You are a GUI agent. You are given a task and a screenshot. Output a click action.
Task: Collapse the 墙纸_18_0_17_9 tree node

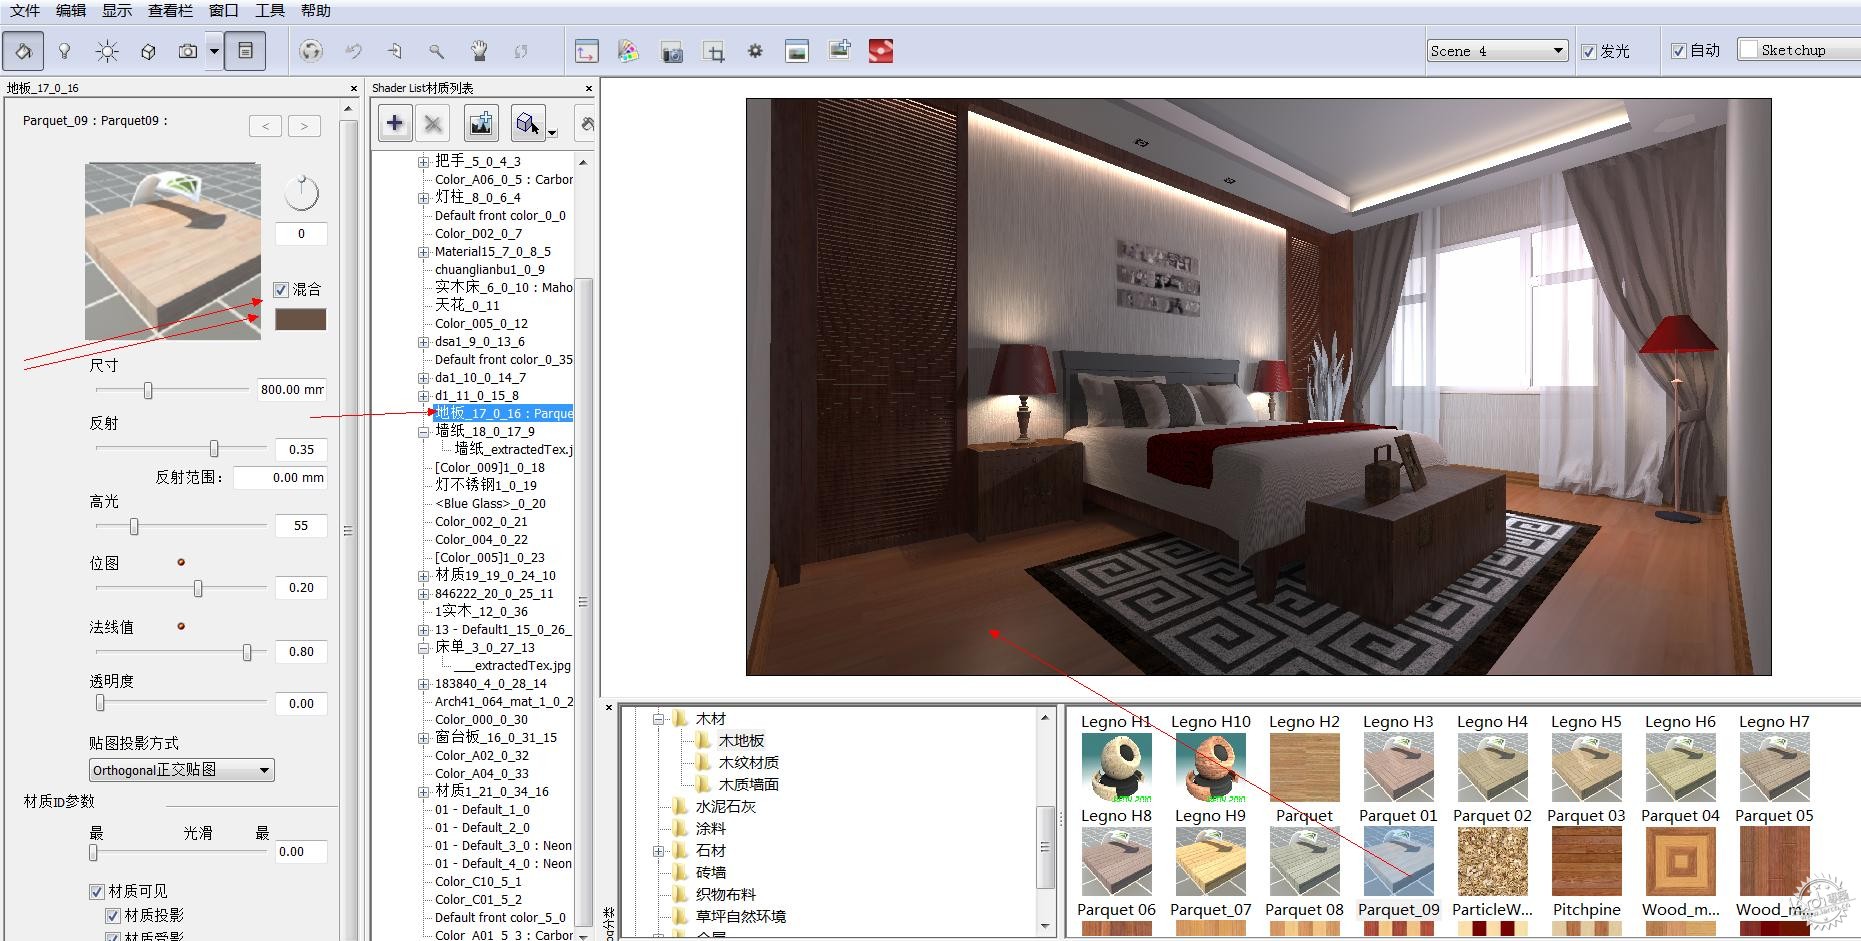tap(424, 432)
